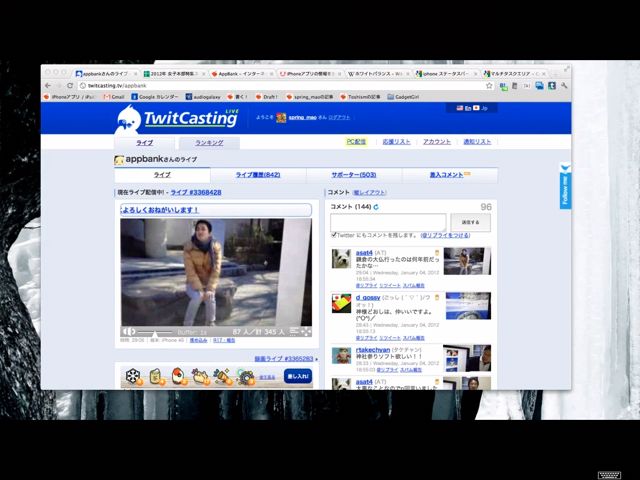640x480 pixels.
Task: Open the ライブ履歴(842) tab
Action: [x=258, y=175]
